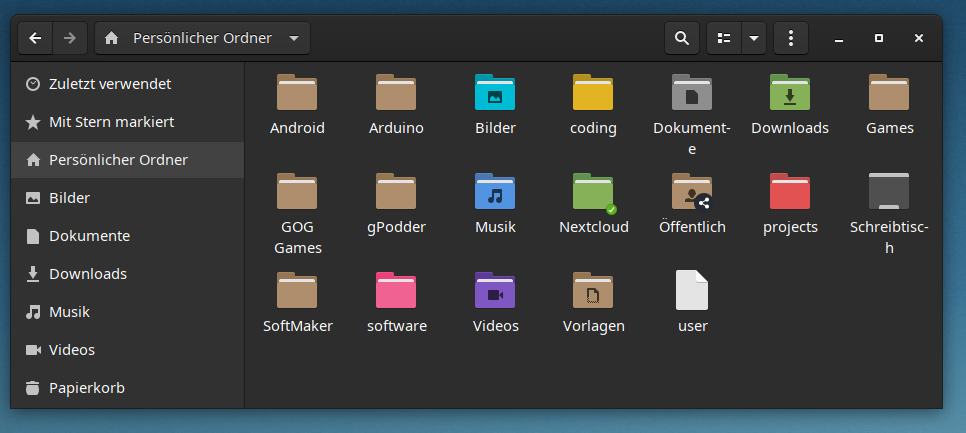Open the Persönlicher Ordner path dropdown
Screen dimensions: 966x433
[202, 38]
